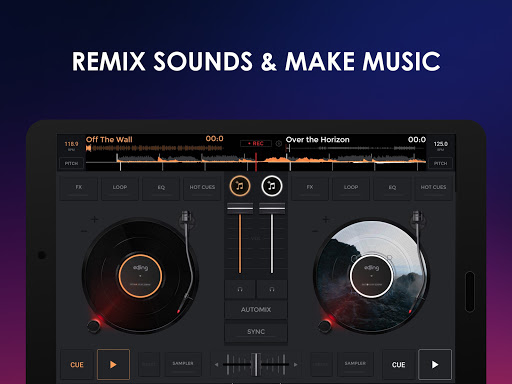Enable AUTOMIX mode
The width and height of the screenshot is (512, 384).
[256, 310]
